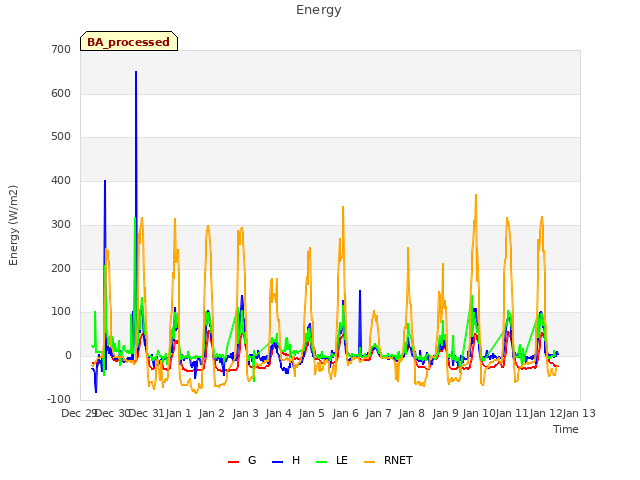Click the 0 y-axis tick label

[68, 356]
